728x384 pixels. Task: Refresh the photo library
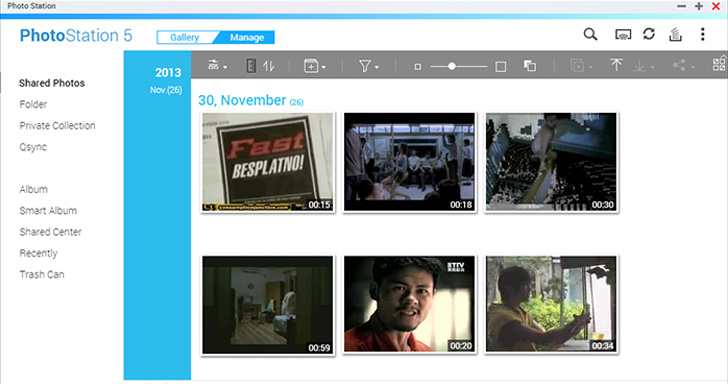649,34
